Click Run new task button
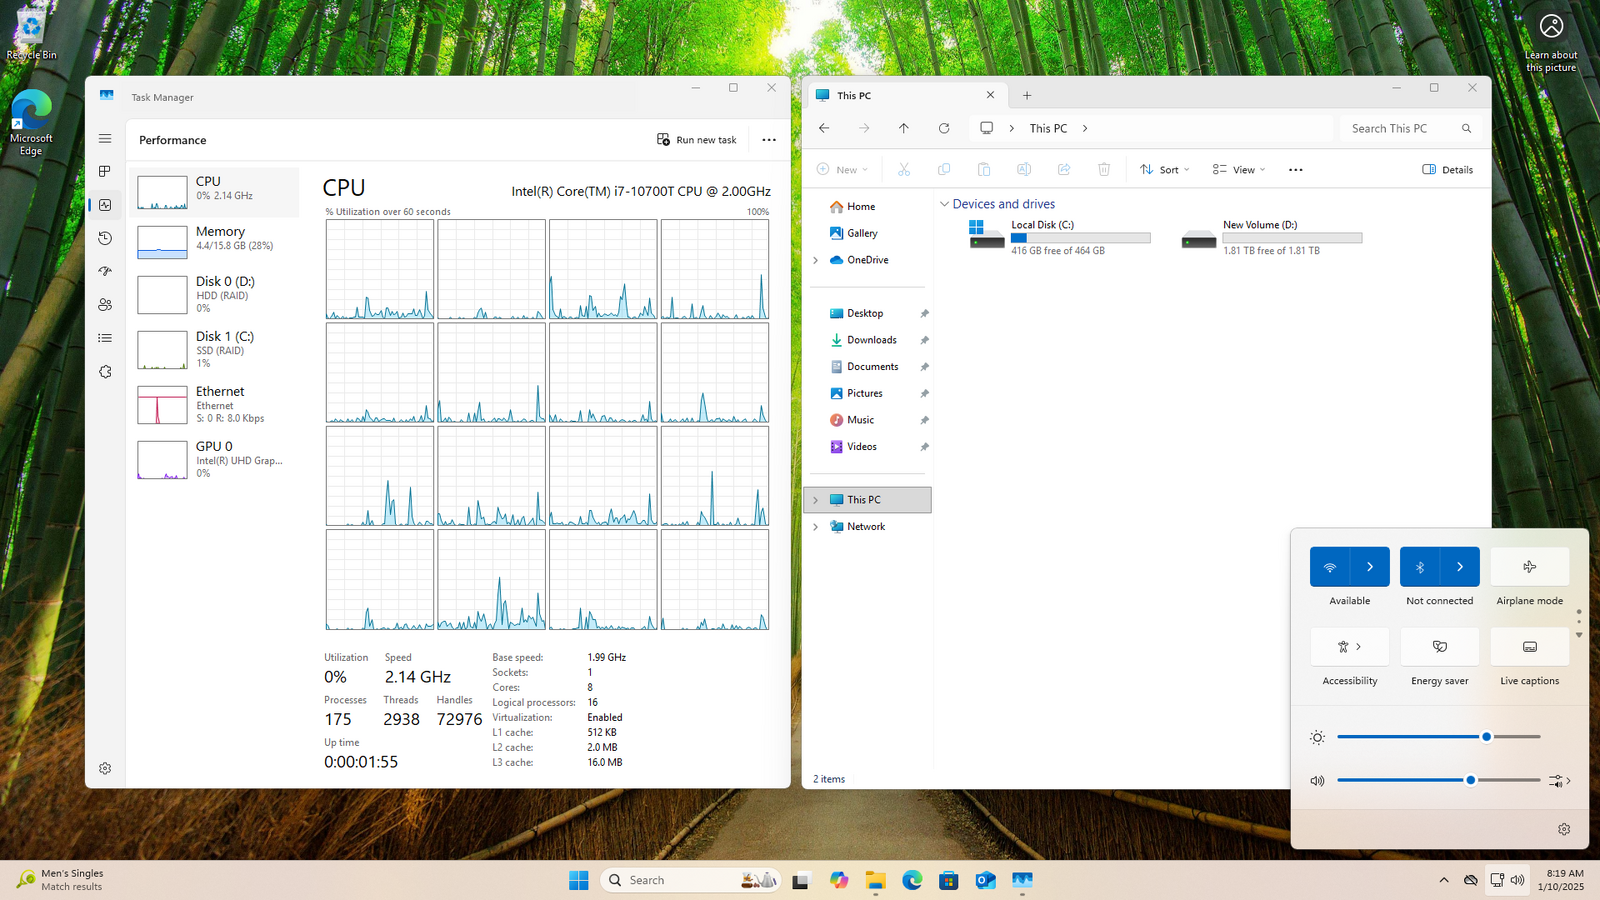This screenshot has width=1600, height=900. 697,140
